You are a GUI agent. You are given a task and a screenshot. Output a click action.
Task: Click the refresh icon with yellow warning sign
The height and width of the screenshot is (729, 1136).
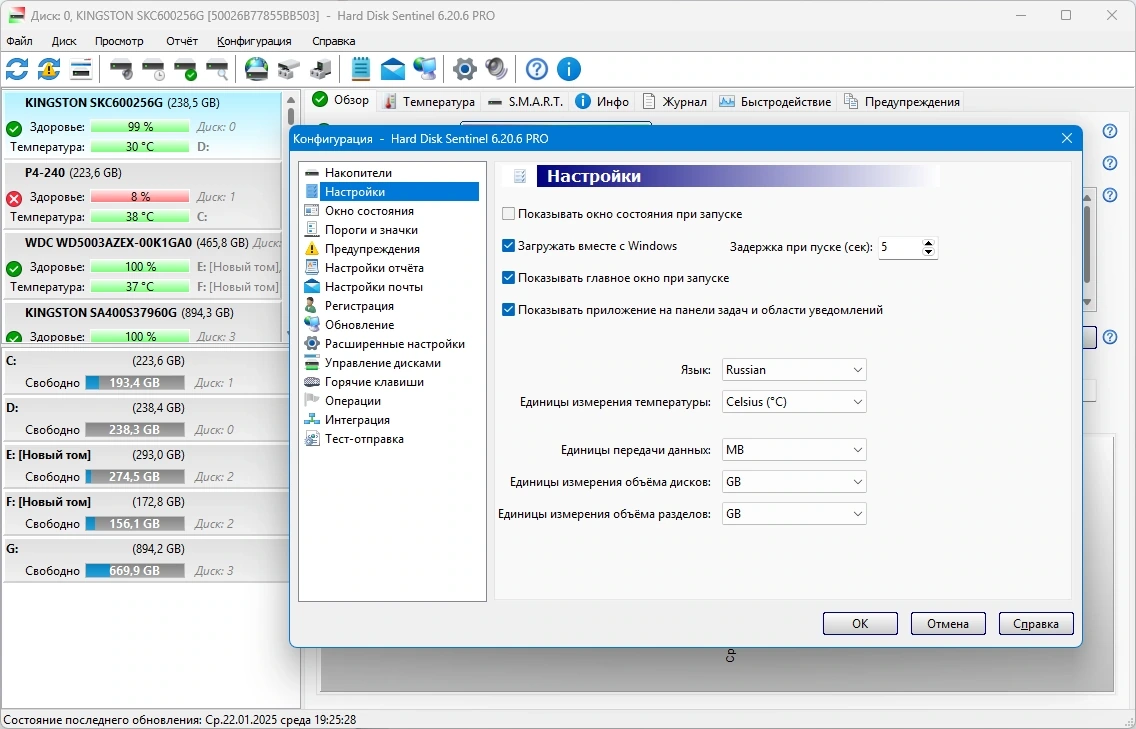click(x=49, y=70)
